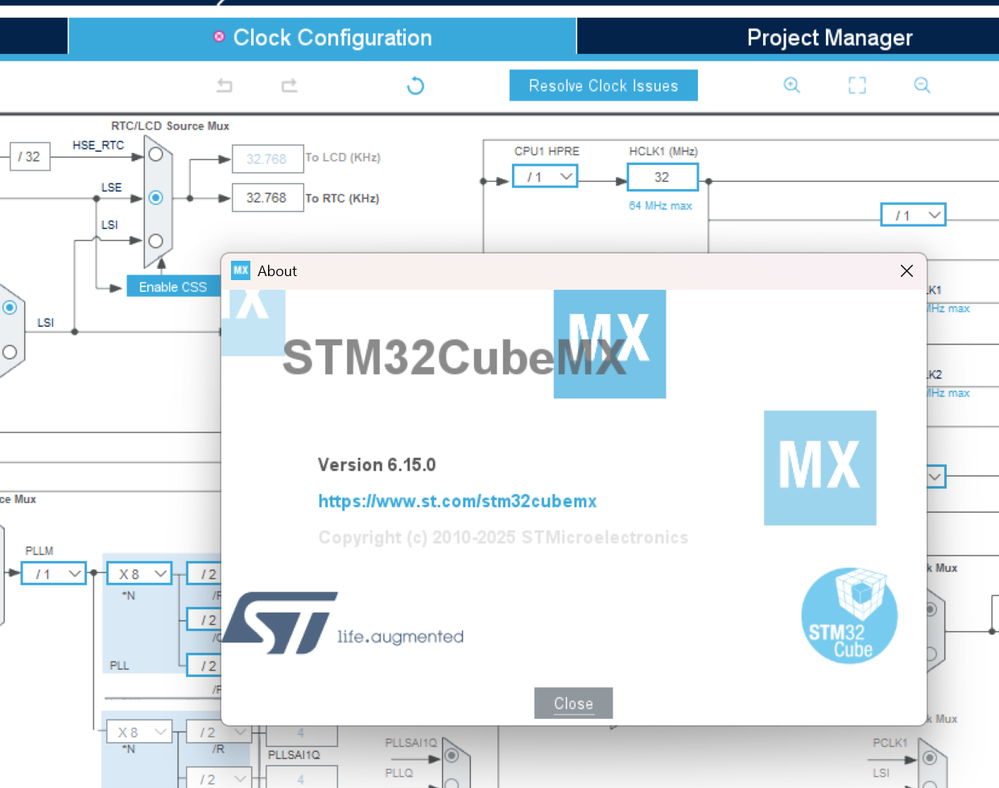
Task: Select HSE_RTC as RTC/LCD source
Action: [x=156, y=154]
